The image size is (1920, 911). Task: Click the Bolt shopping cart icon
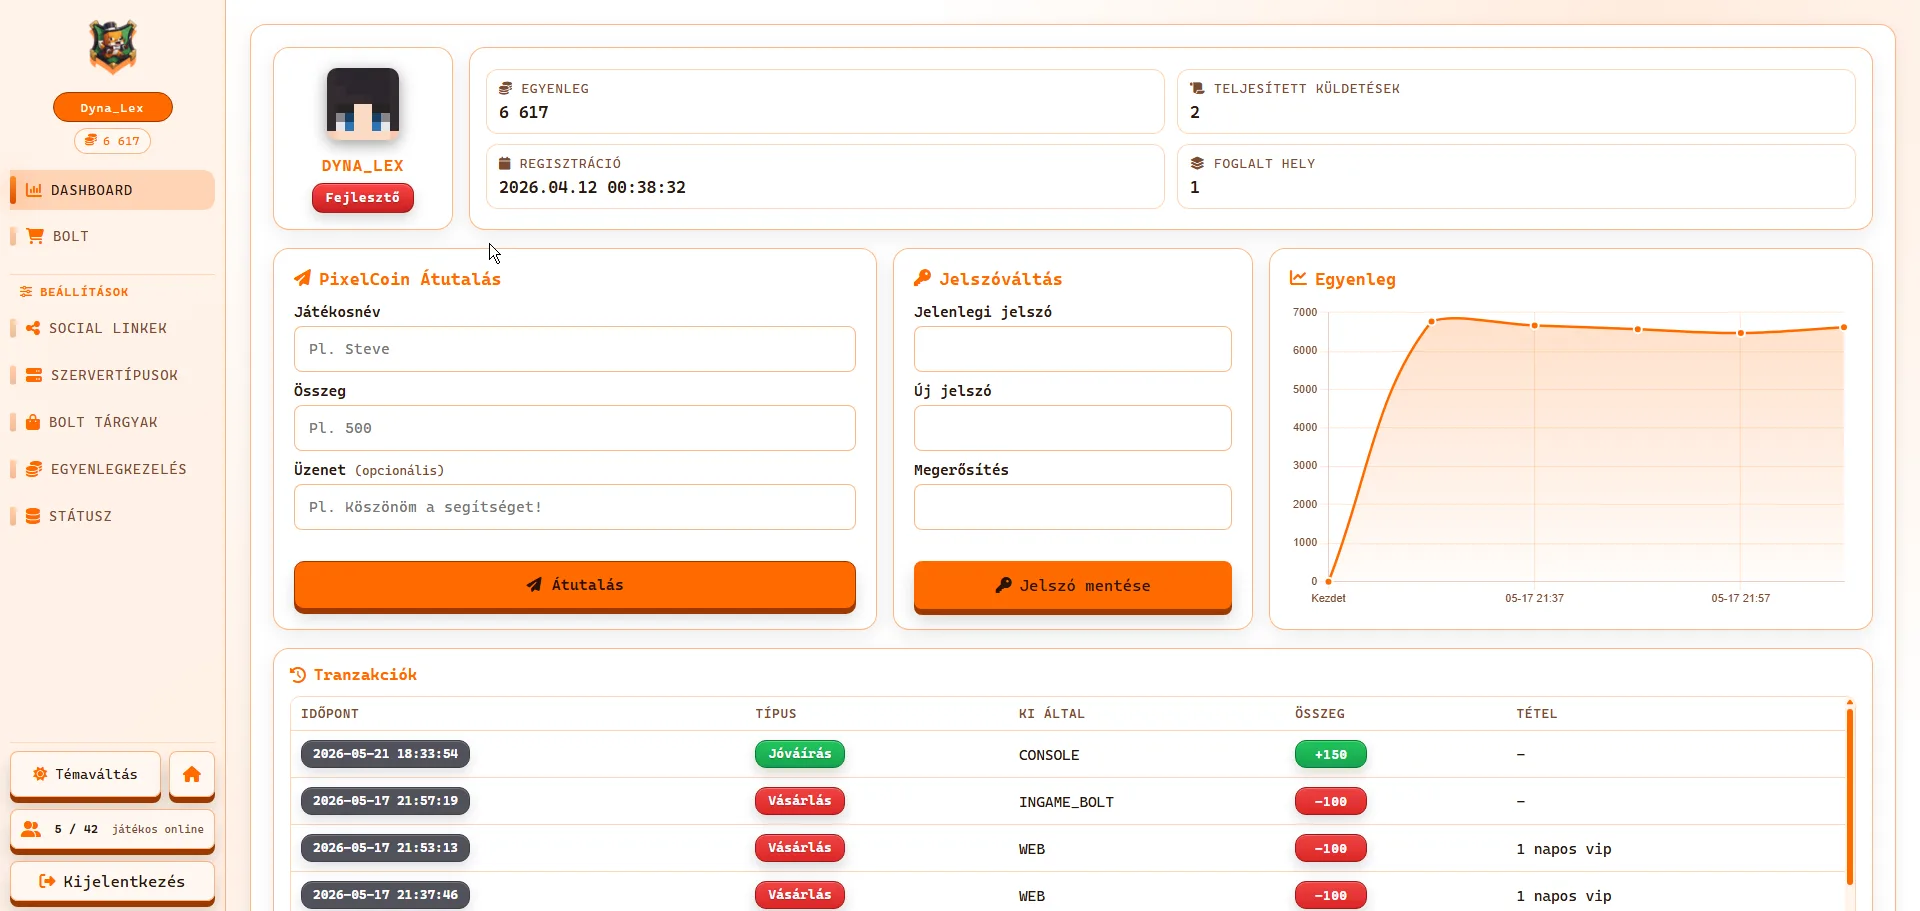[35, 236]
